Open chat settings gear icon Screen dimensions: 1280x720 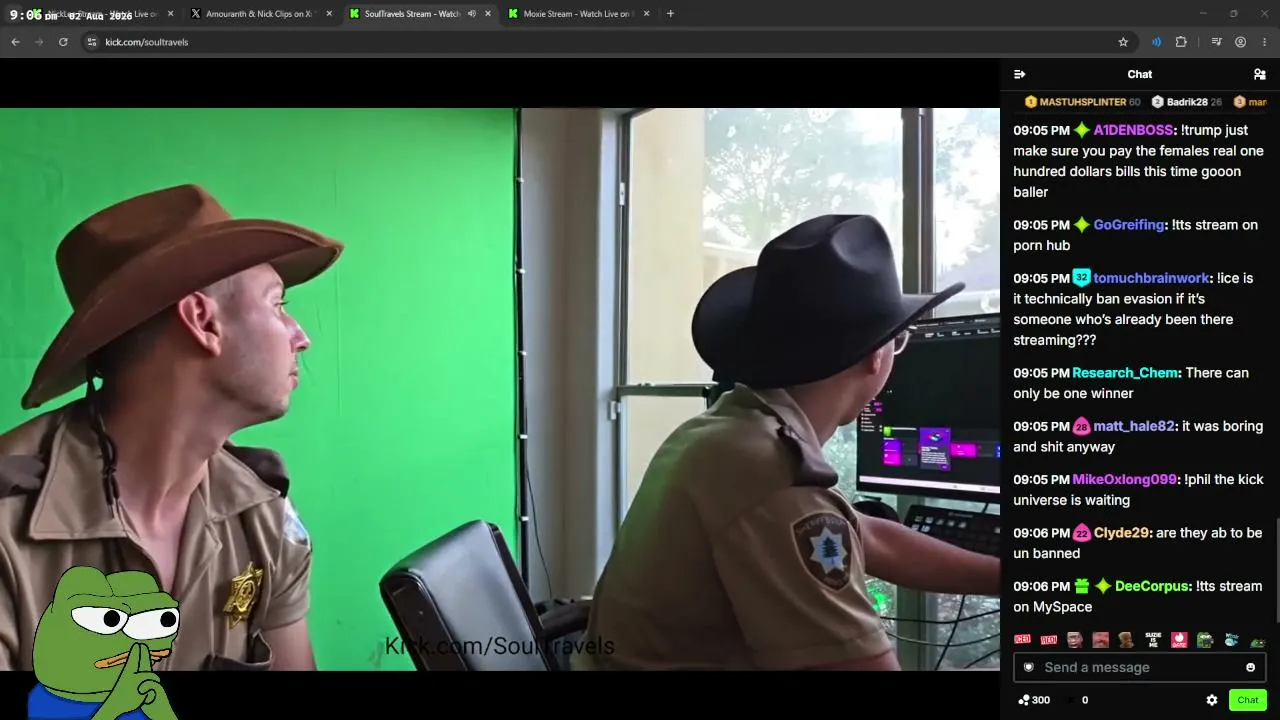(x=1212, y=700)
